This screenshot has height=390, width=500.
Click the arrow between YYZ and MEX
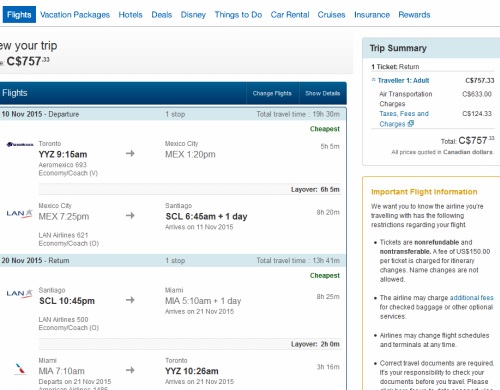[x=130, y=153]
